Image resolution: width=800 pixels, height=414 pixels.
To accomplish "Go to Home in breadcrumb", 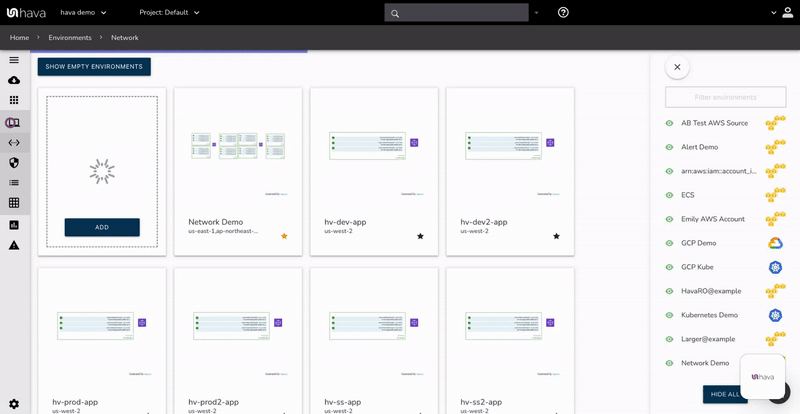I will pyautogui.click(x=19, y=37).
